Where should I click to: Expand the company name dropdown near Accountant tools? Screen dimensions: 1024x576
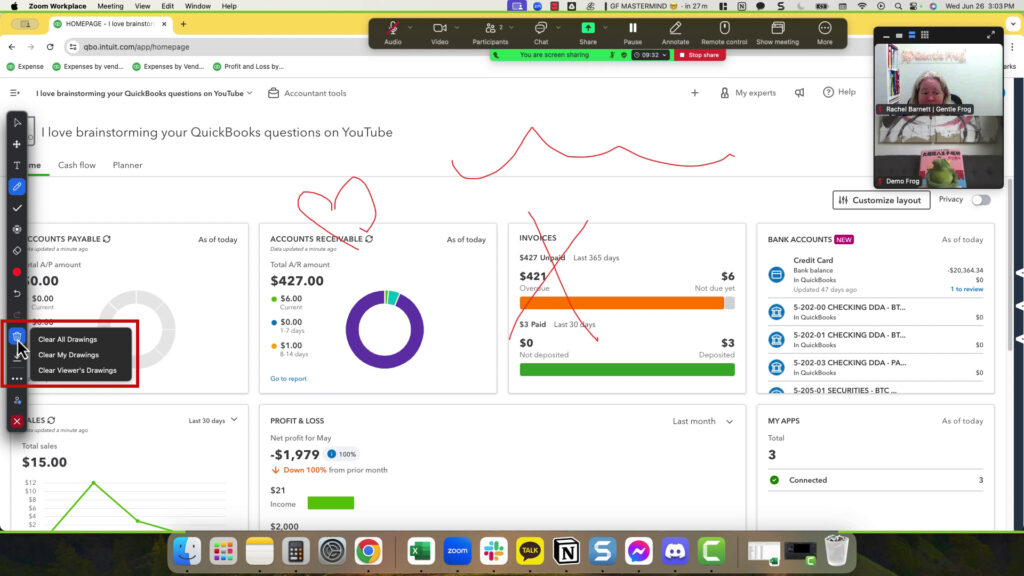coord(249,93)
